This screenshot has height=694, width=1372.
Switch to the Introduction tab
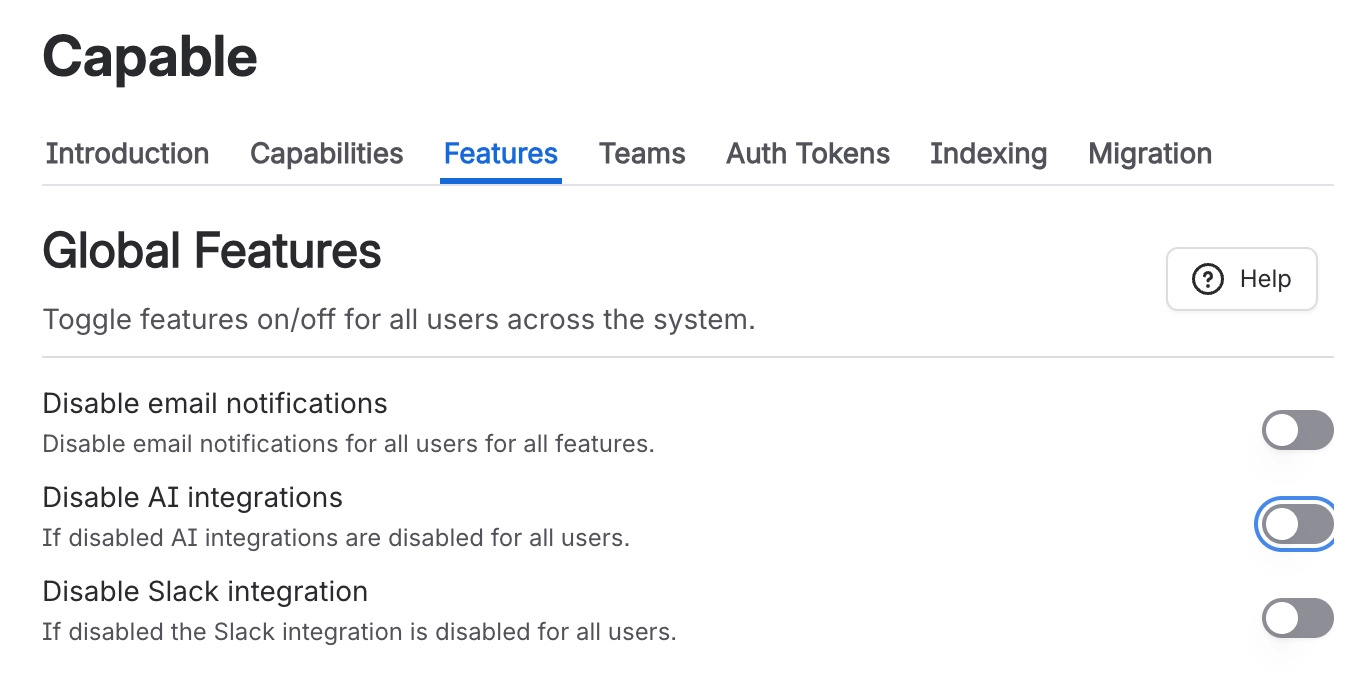(x=126, y=153)
